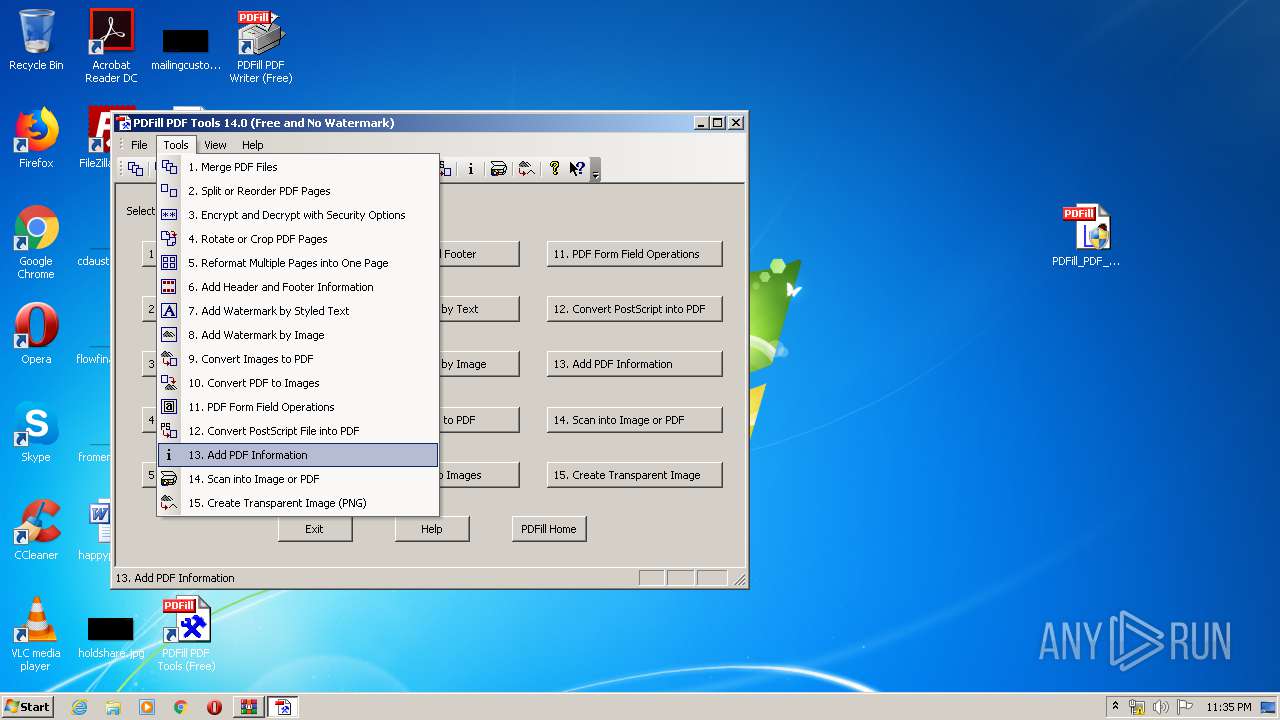The height and width of the screenshot is (720, 1280).
Task: Open VLC media player desktop shortcut
Action: coord(36,634)
